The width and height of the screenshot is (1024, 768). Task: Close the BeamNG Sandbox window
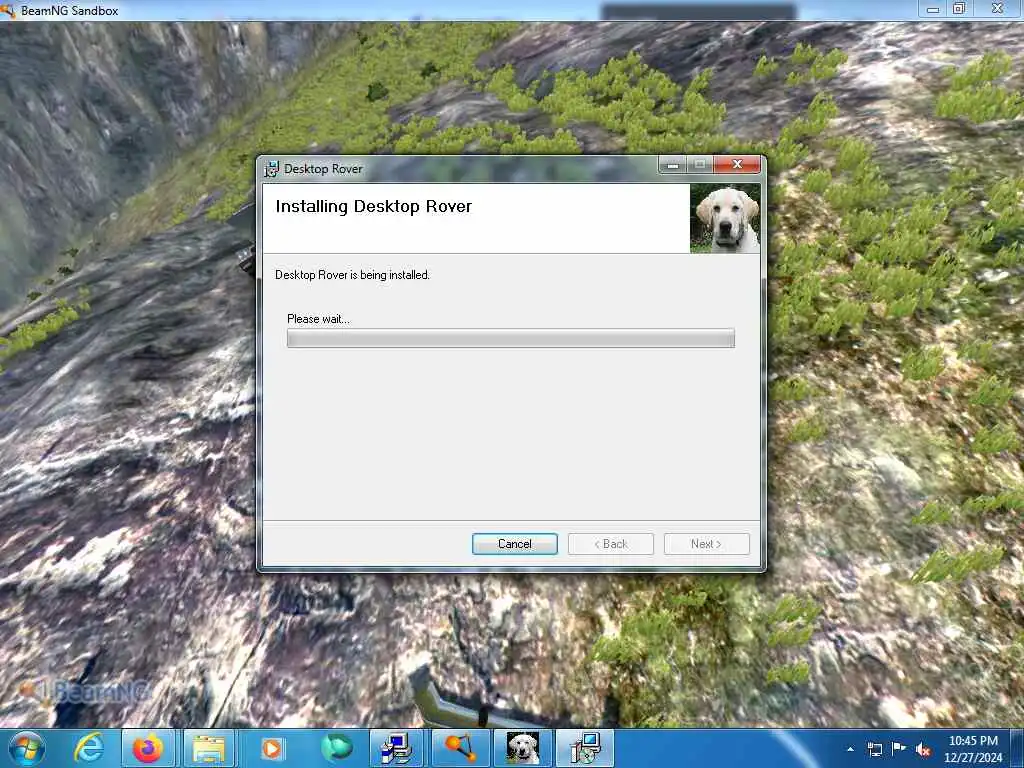(997, 9)
